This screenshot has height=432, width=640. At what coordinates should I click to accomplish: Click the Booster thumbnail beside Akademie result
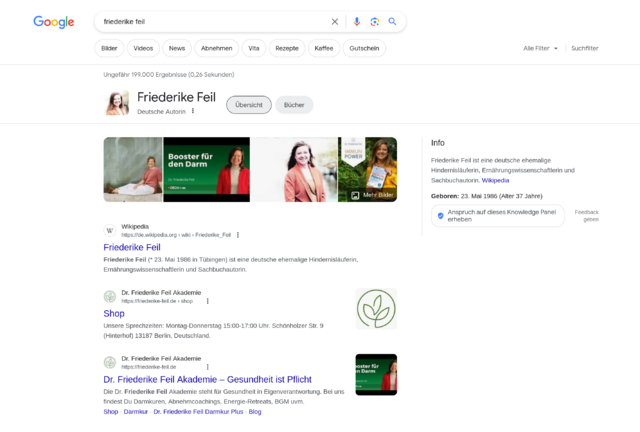click(376, 374)
